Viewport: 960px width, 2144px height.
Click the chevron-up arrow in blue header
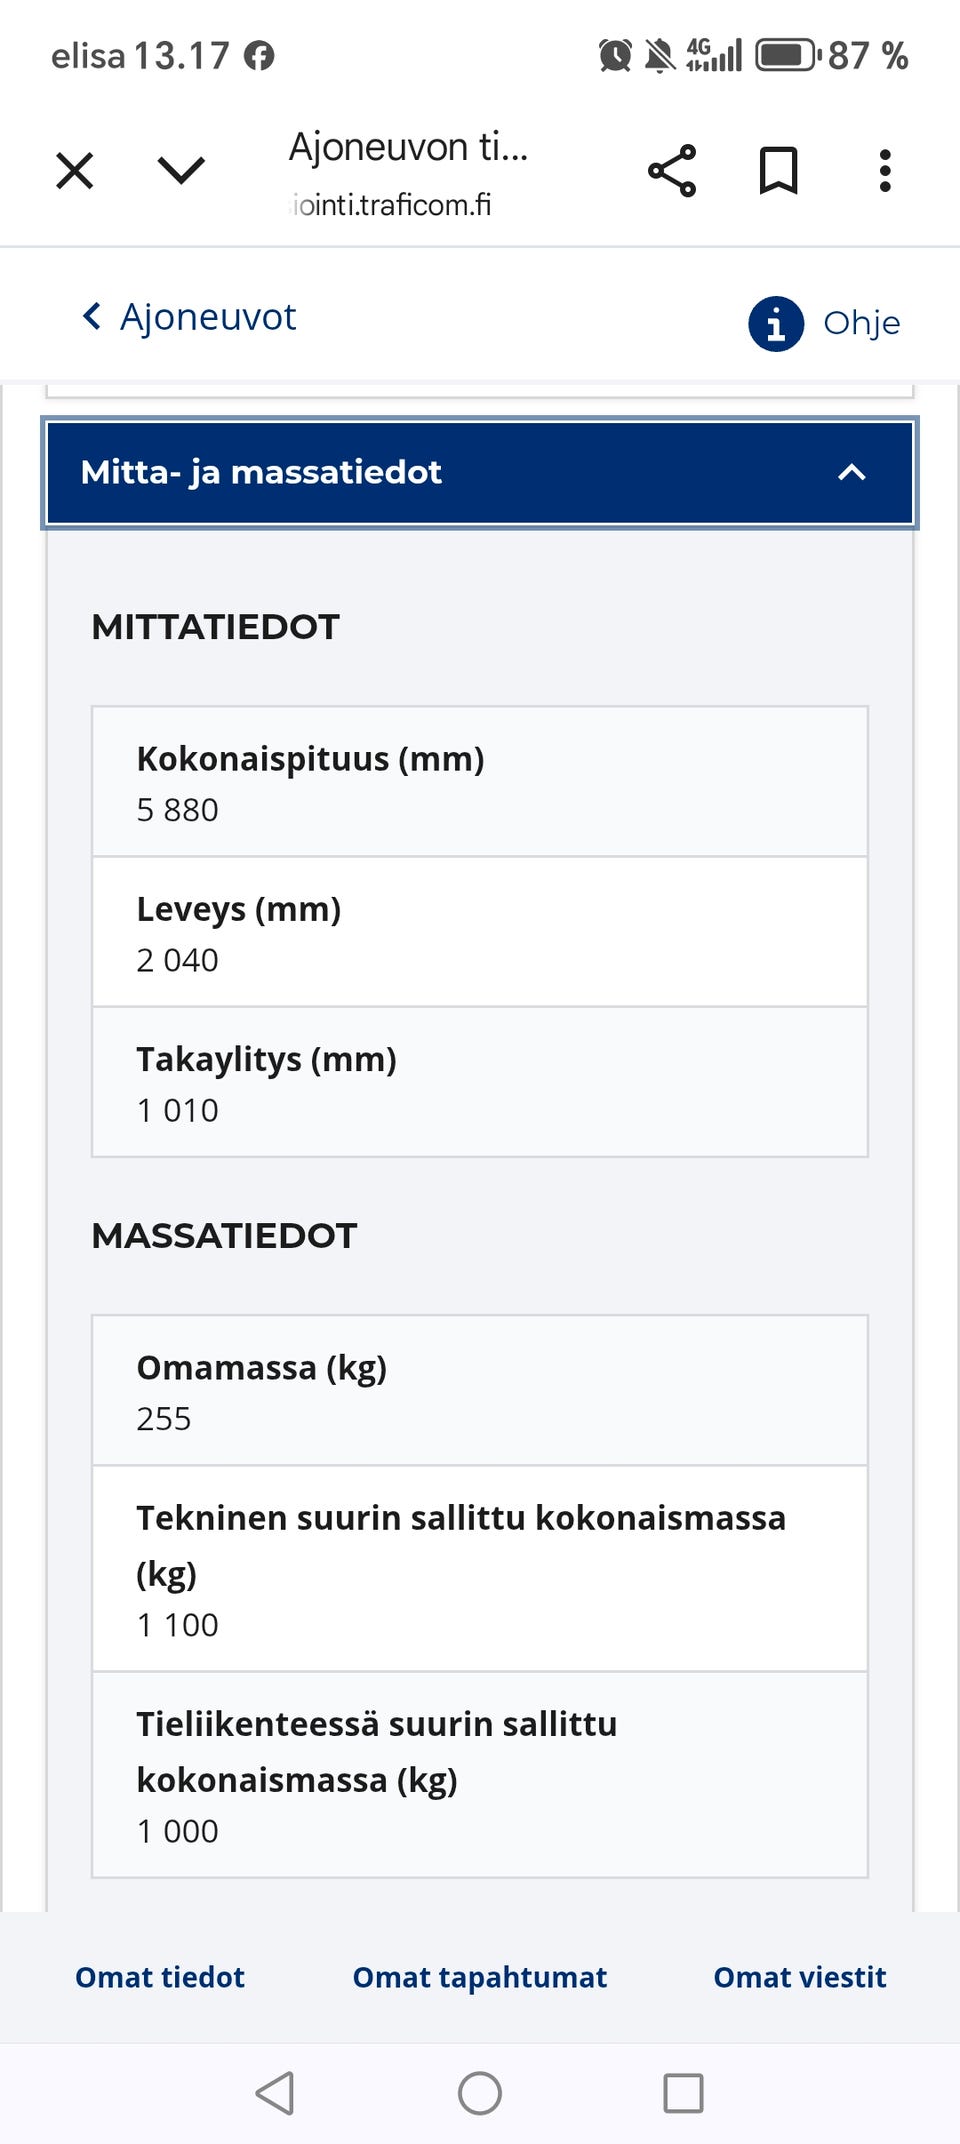pos(851,472)
